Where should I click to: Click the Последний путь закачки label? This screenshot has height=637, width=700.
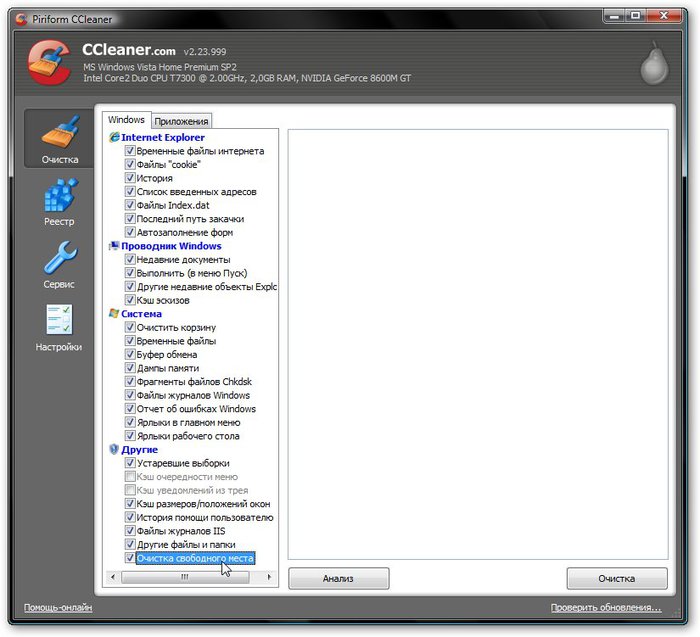point(190,219)
